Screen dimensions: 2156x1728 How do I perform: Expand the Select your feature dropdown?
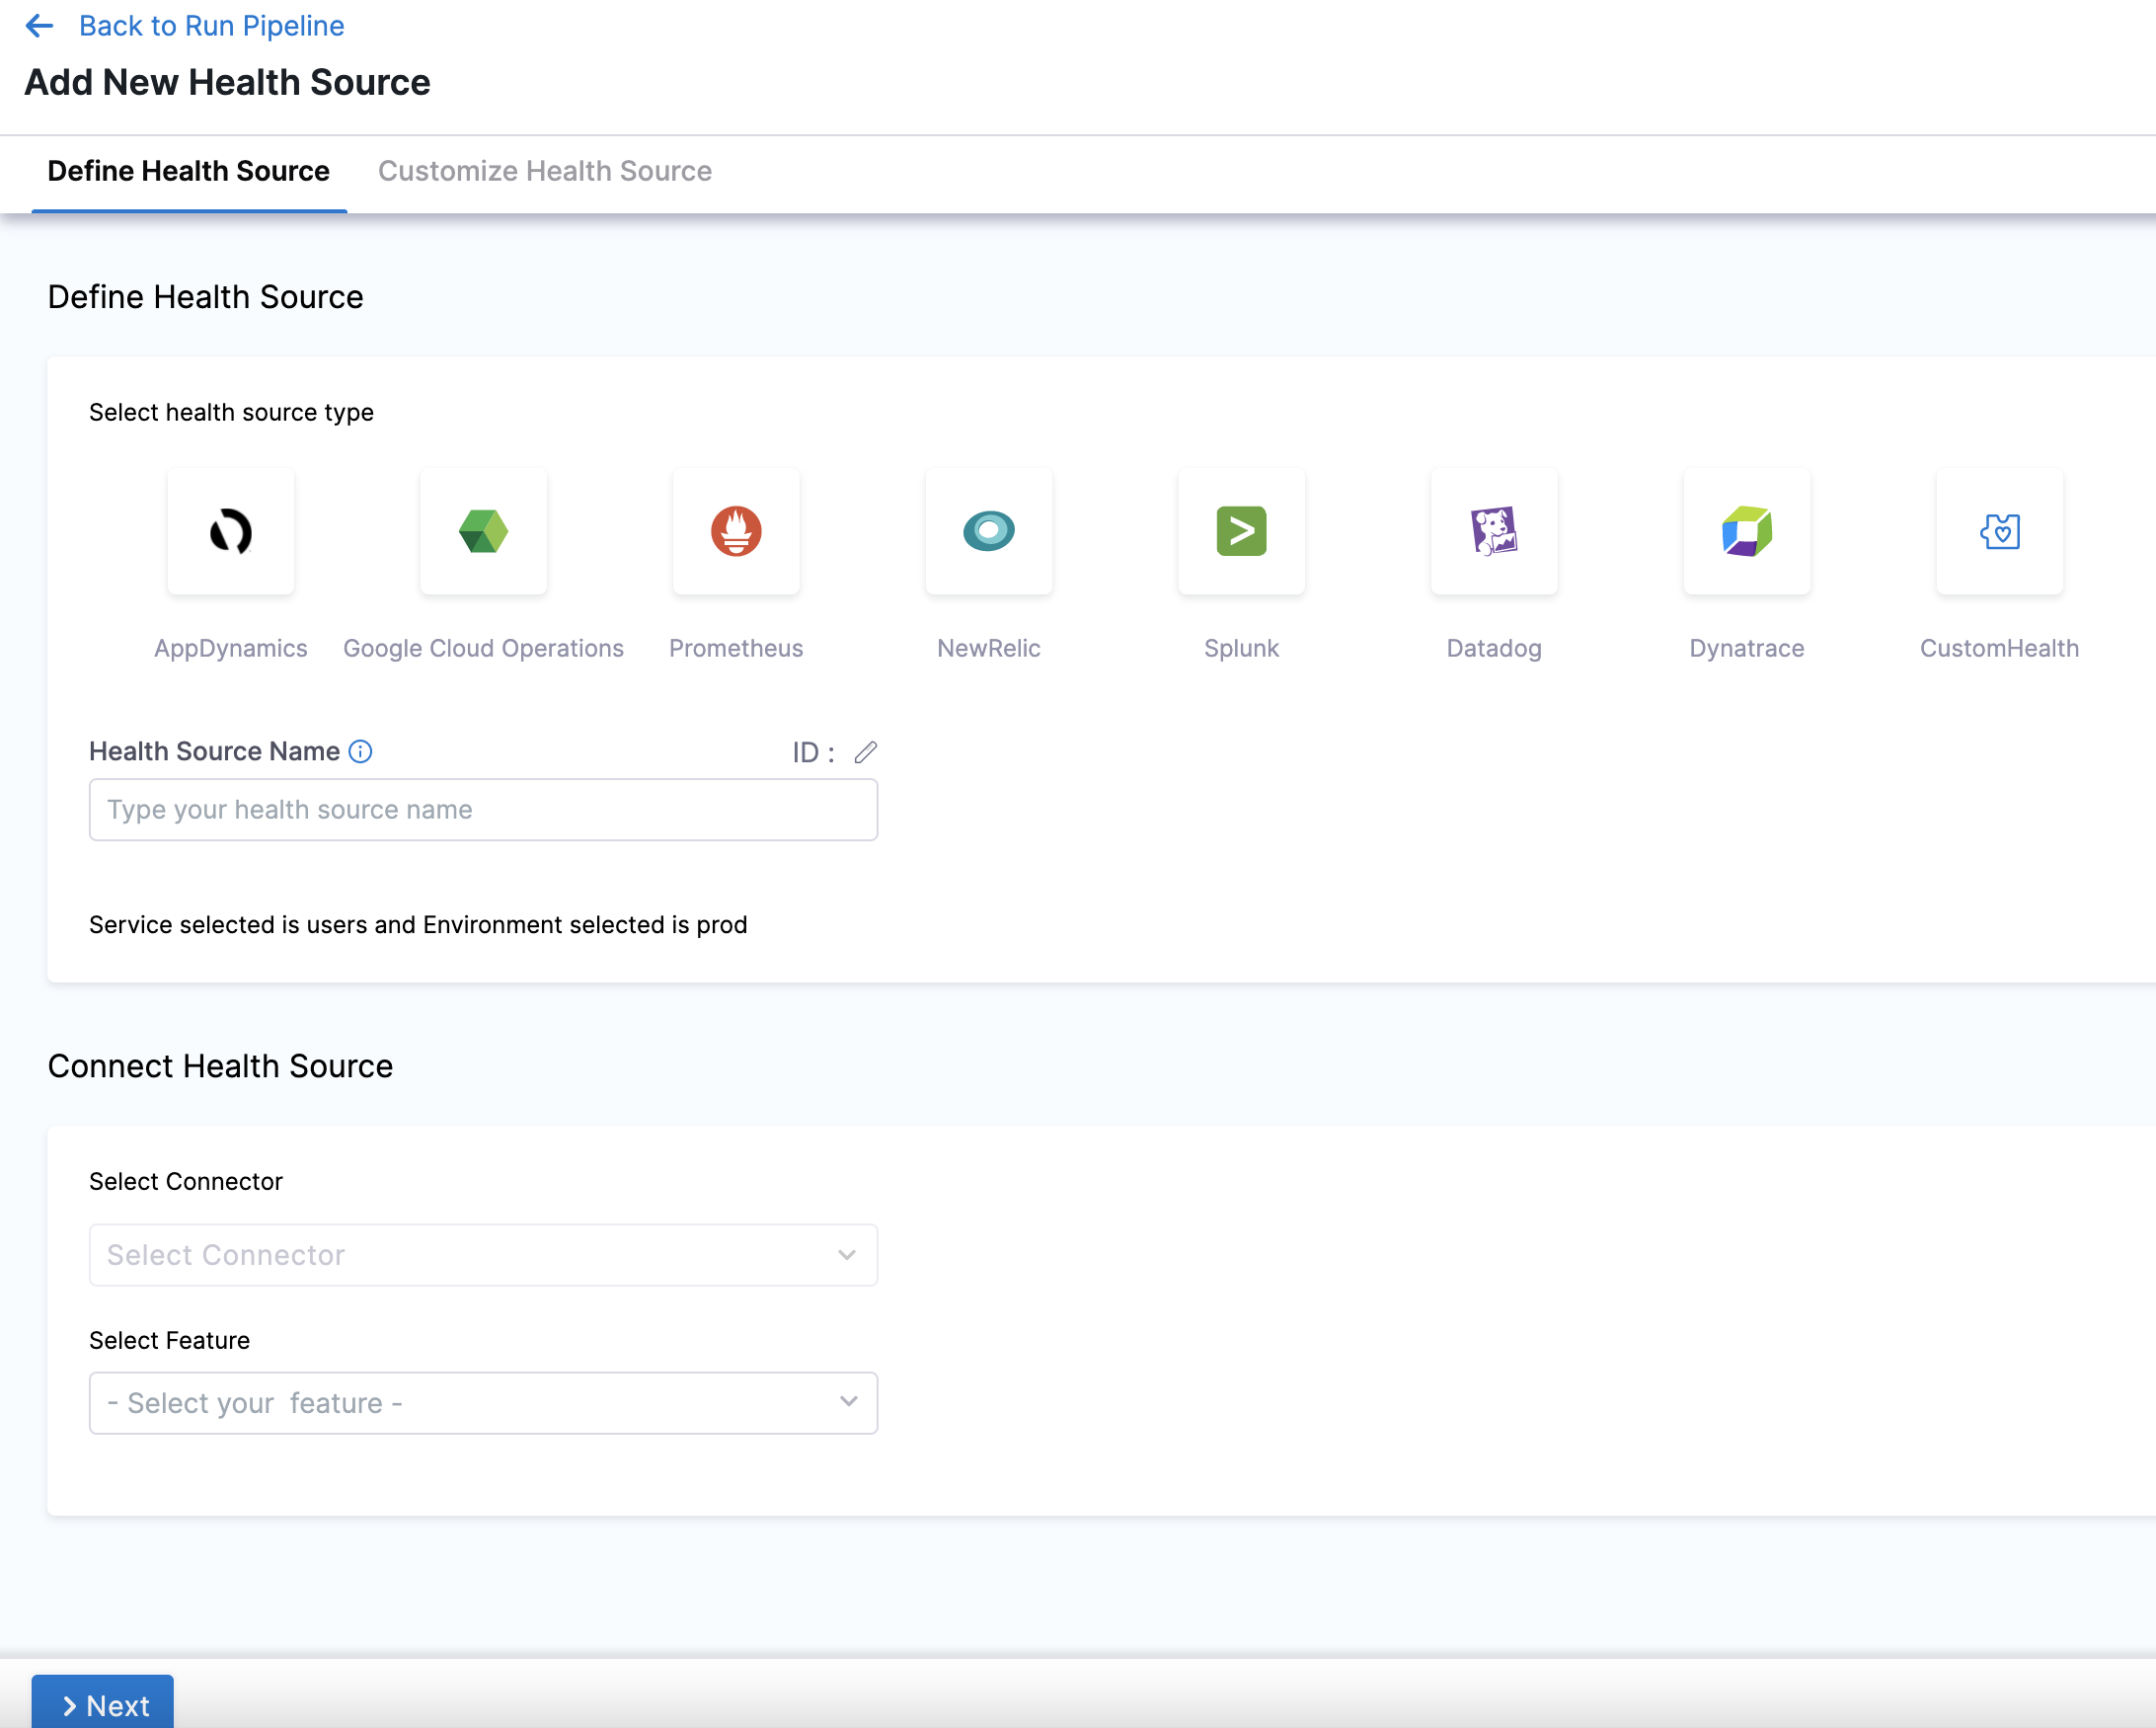(x=483, y=1402)
